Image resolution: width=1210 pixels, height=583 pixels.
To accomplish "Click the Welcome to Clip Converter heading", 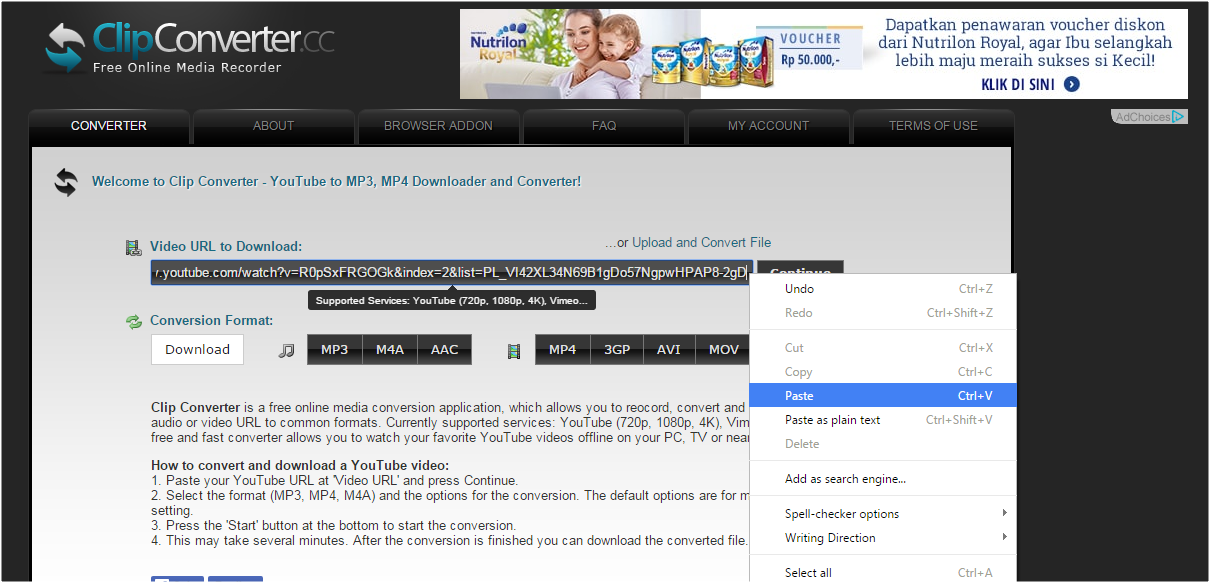I will 336,182.
